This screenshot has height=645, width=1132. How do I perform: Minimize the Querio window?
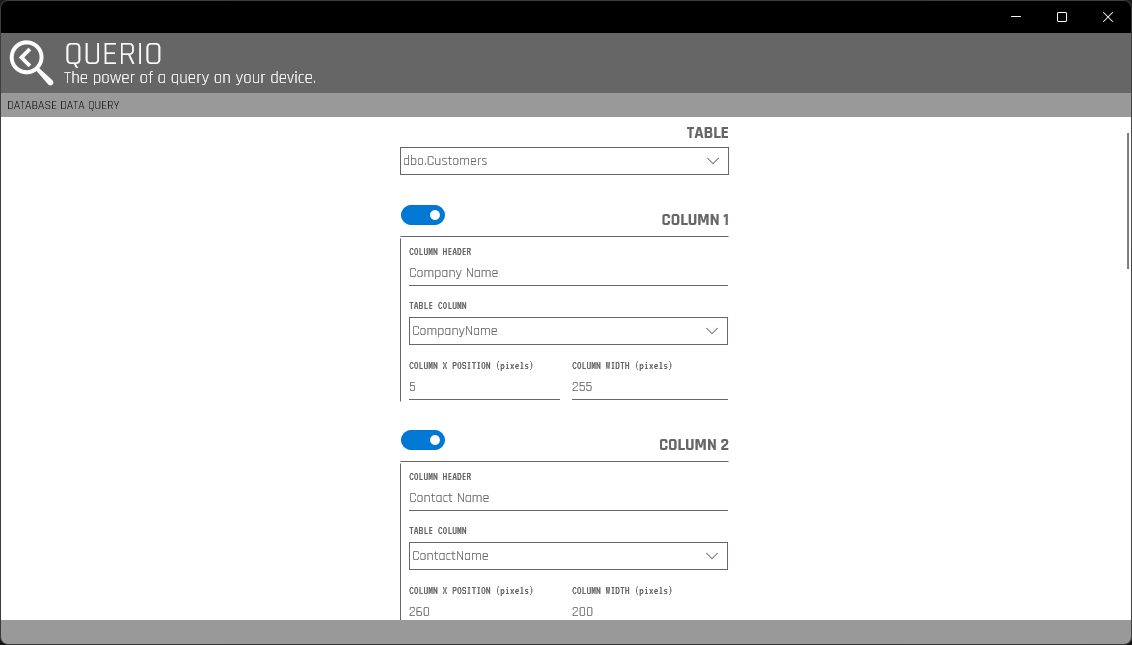coord(1016,17)
